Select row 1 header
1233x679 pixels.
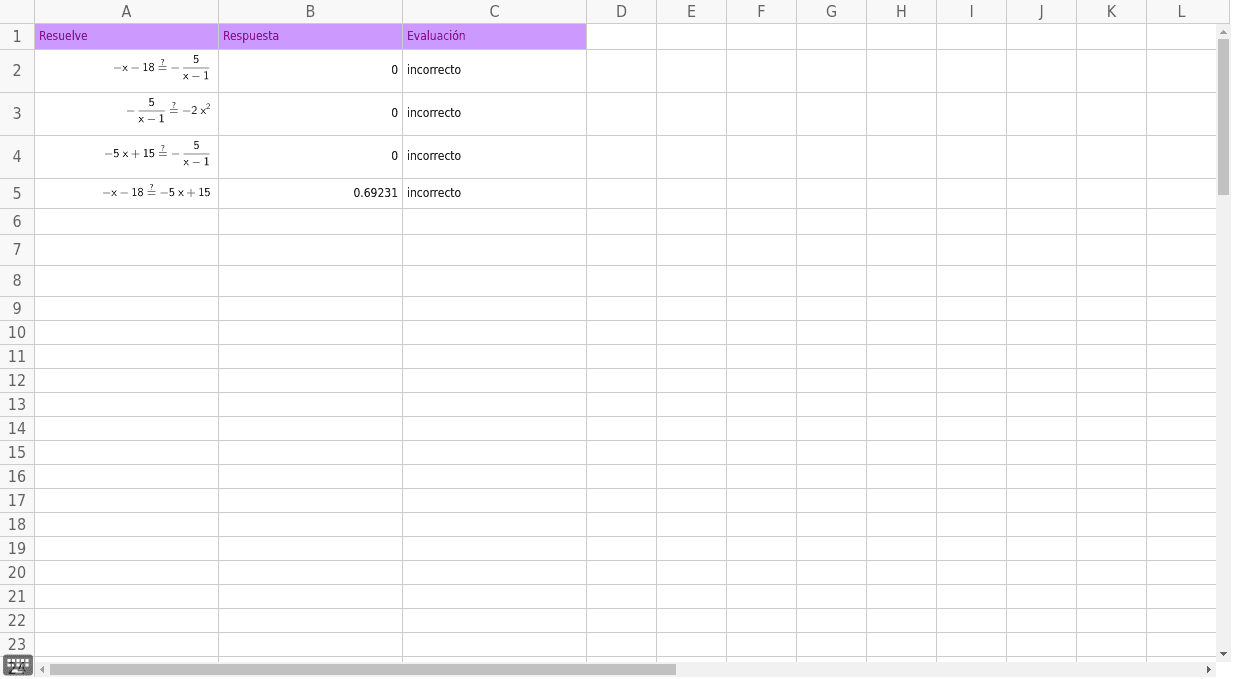[x=17, y=36]
